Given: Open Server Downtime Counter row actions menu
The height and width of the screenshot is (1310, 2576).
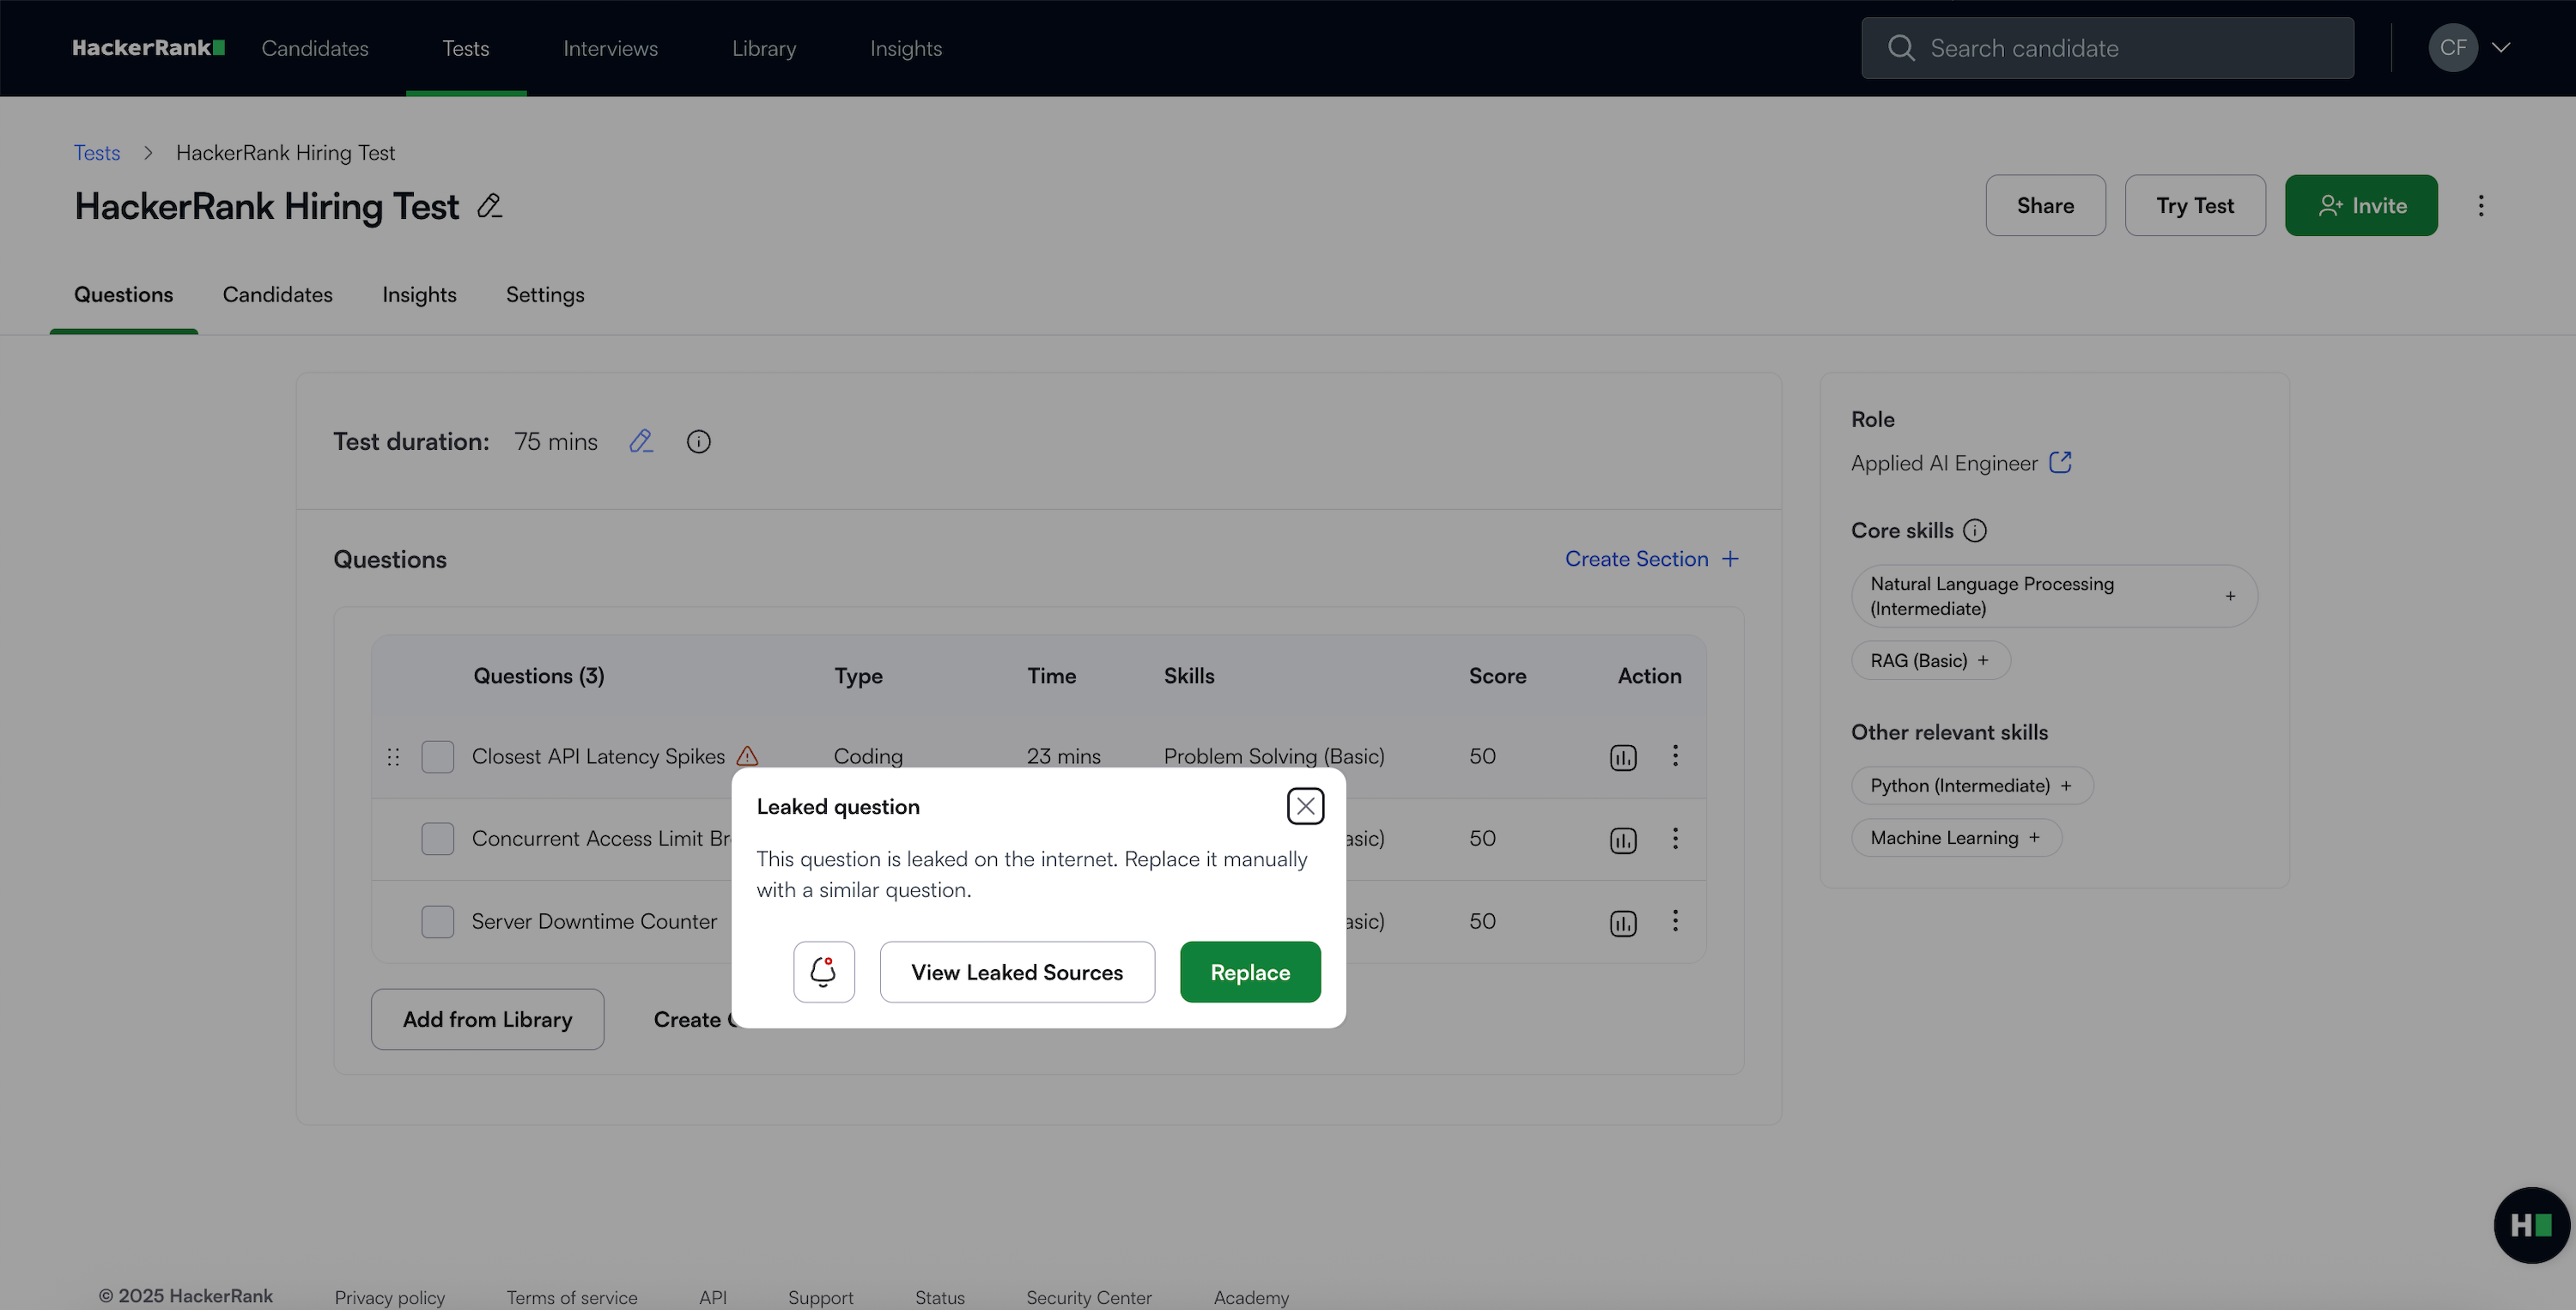Looking at the screenshot, I should (x=1675, y=921).
